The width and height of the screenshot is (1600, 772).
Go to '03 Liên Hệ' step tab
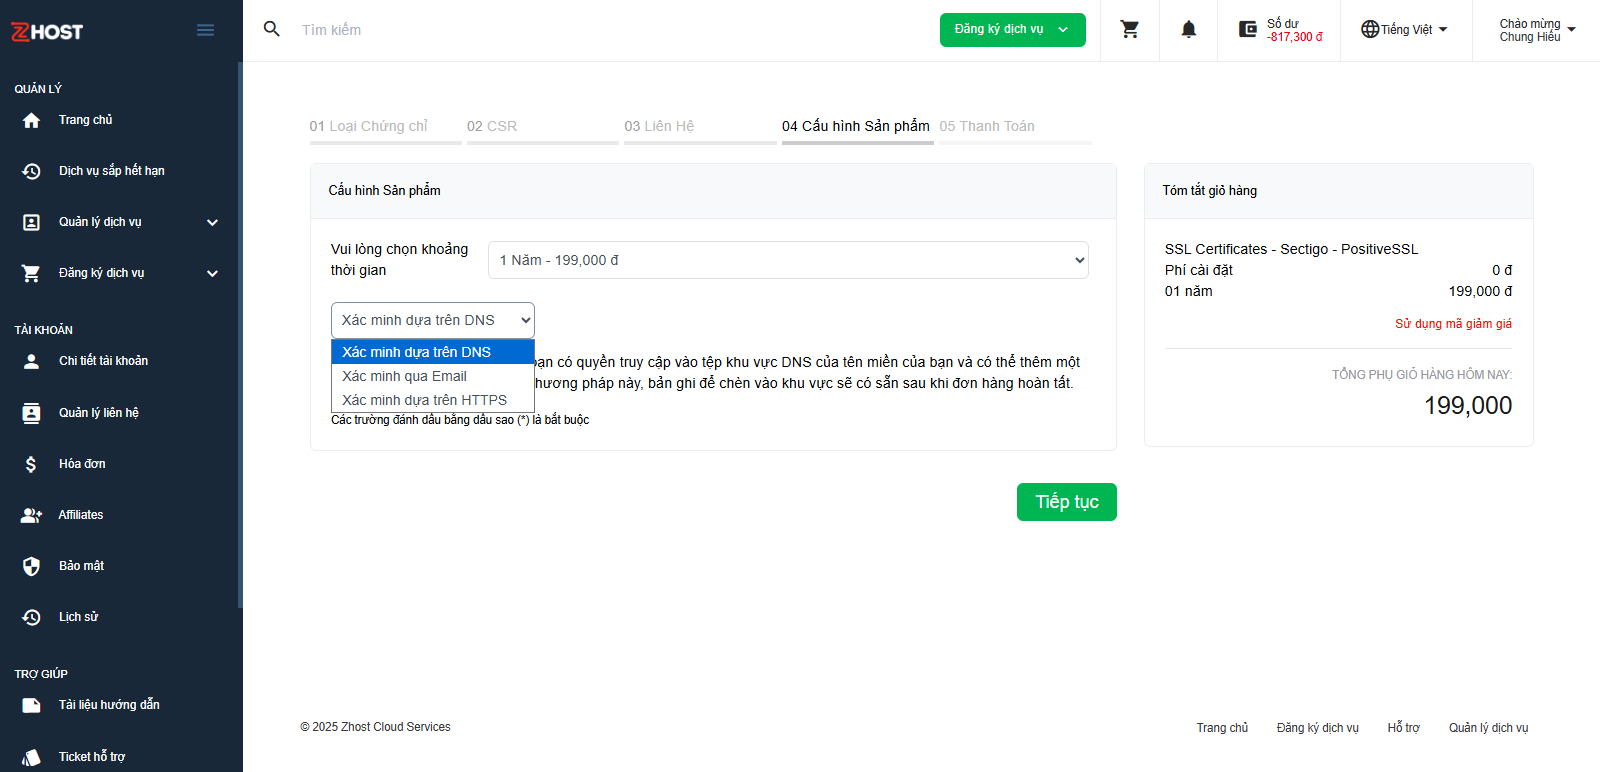click(x=659, y=126)
